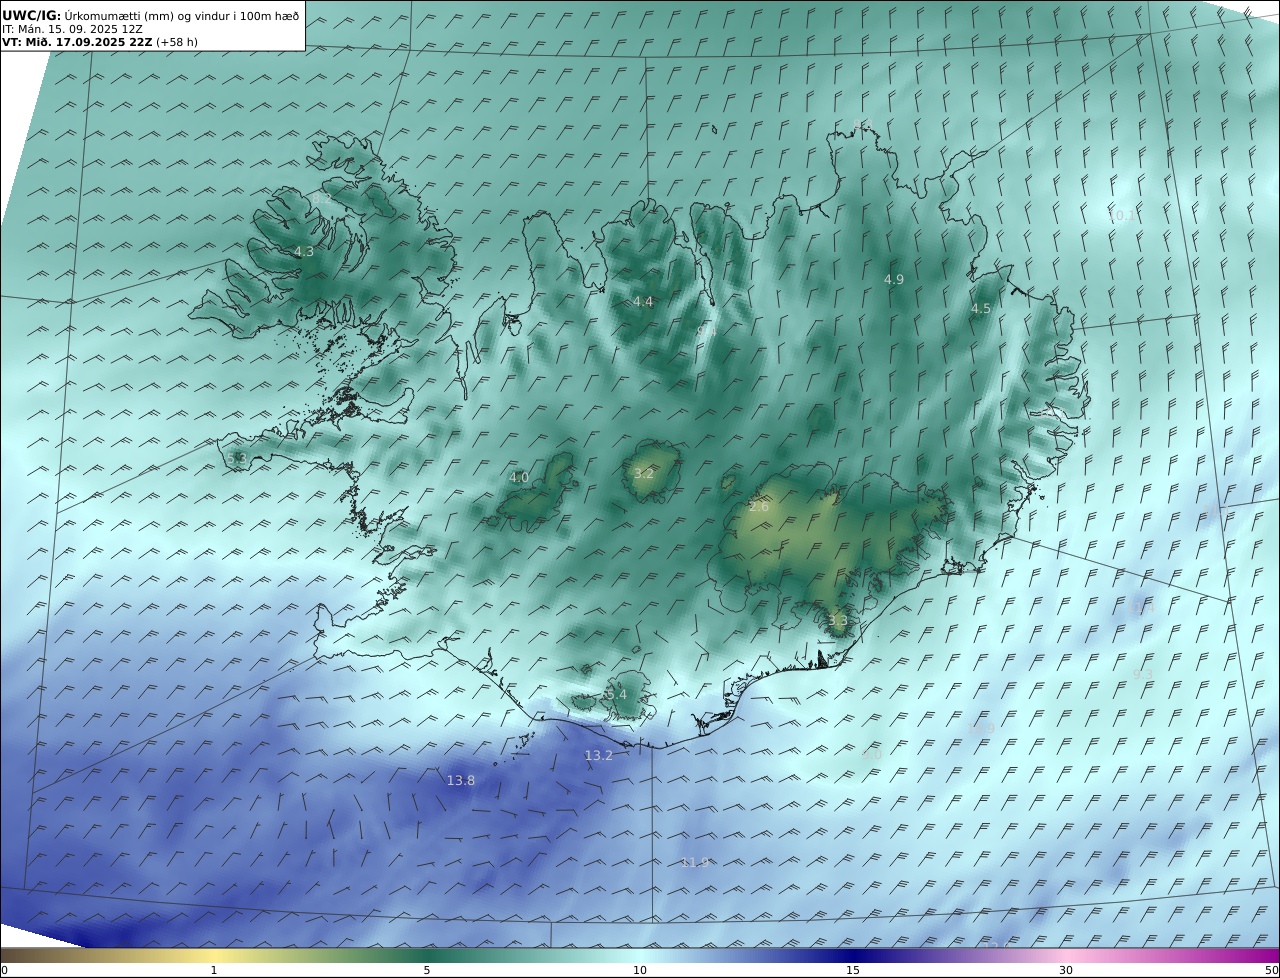Click the colorbar tick label 10
This screenshot has height=978, width=1280.
[640, 970]
